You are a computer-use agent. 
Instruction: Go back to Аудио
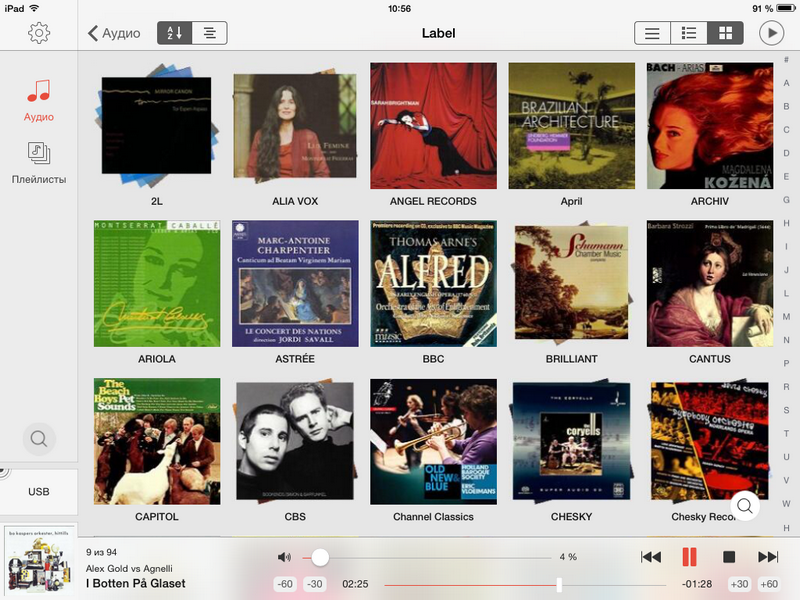(114, 33)
